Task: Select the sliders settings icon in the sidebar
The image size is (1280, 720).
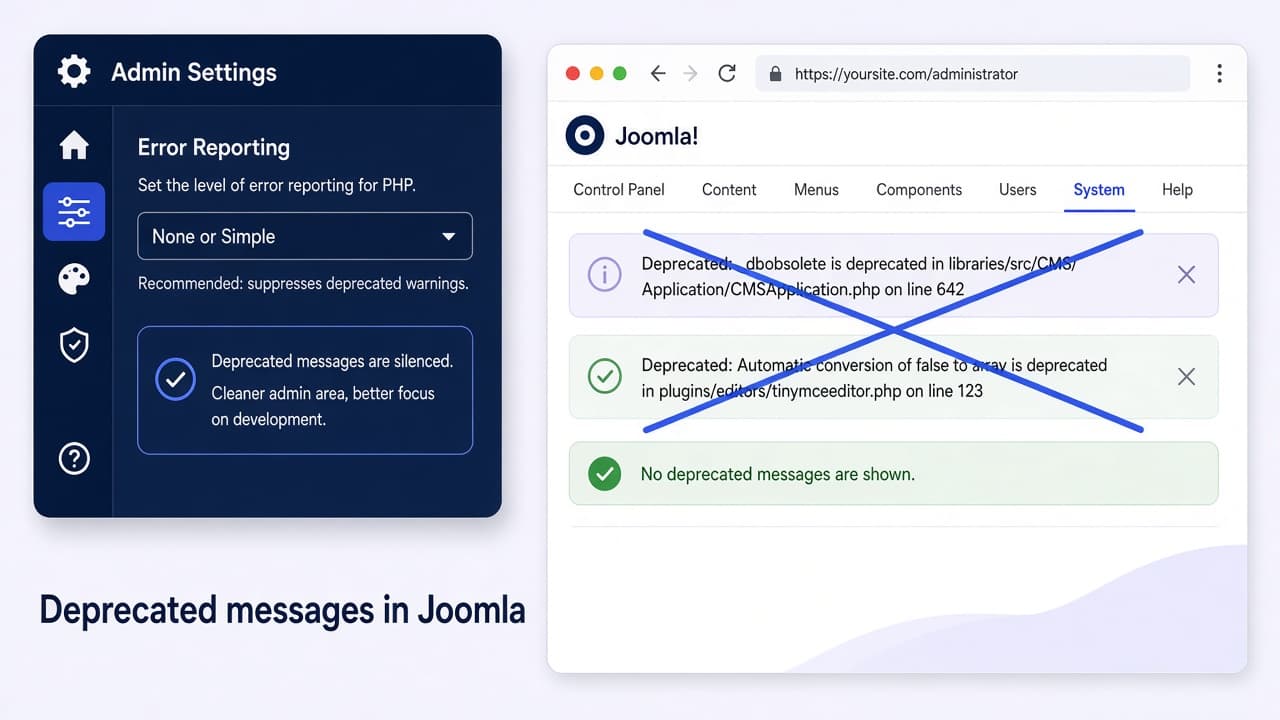Action: tap(74, 211)
